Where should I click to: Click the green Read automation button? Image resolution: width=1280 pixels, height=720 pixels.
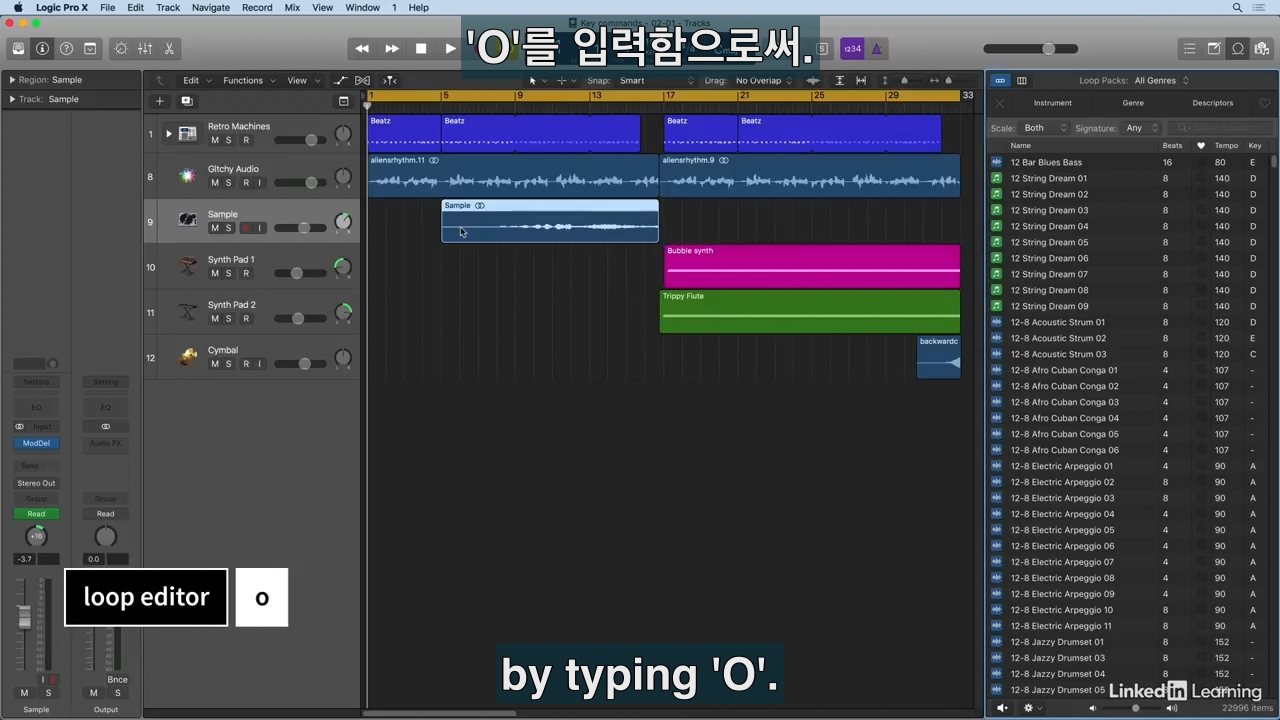36,514
